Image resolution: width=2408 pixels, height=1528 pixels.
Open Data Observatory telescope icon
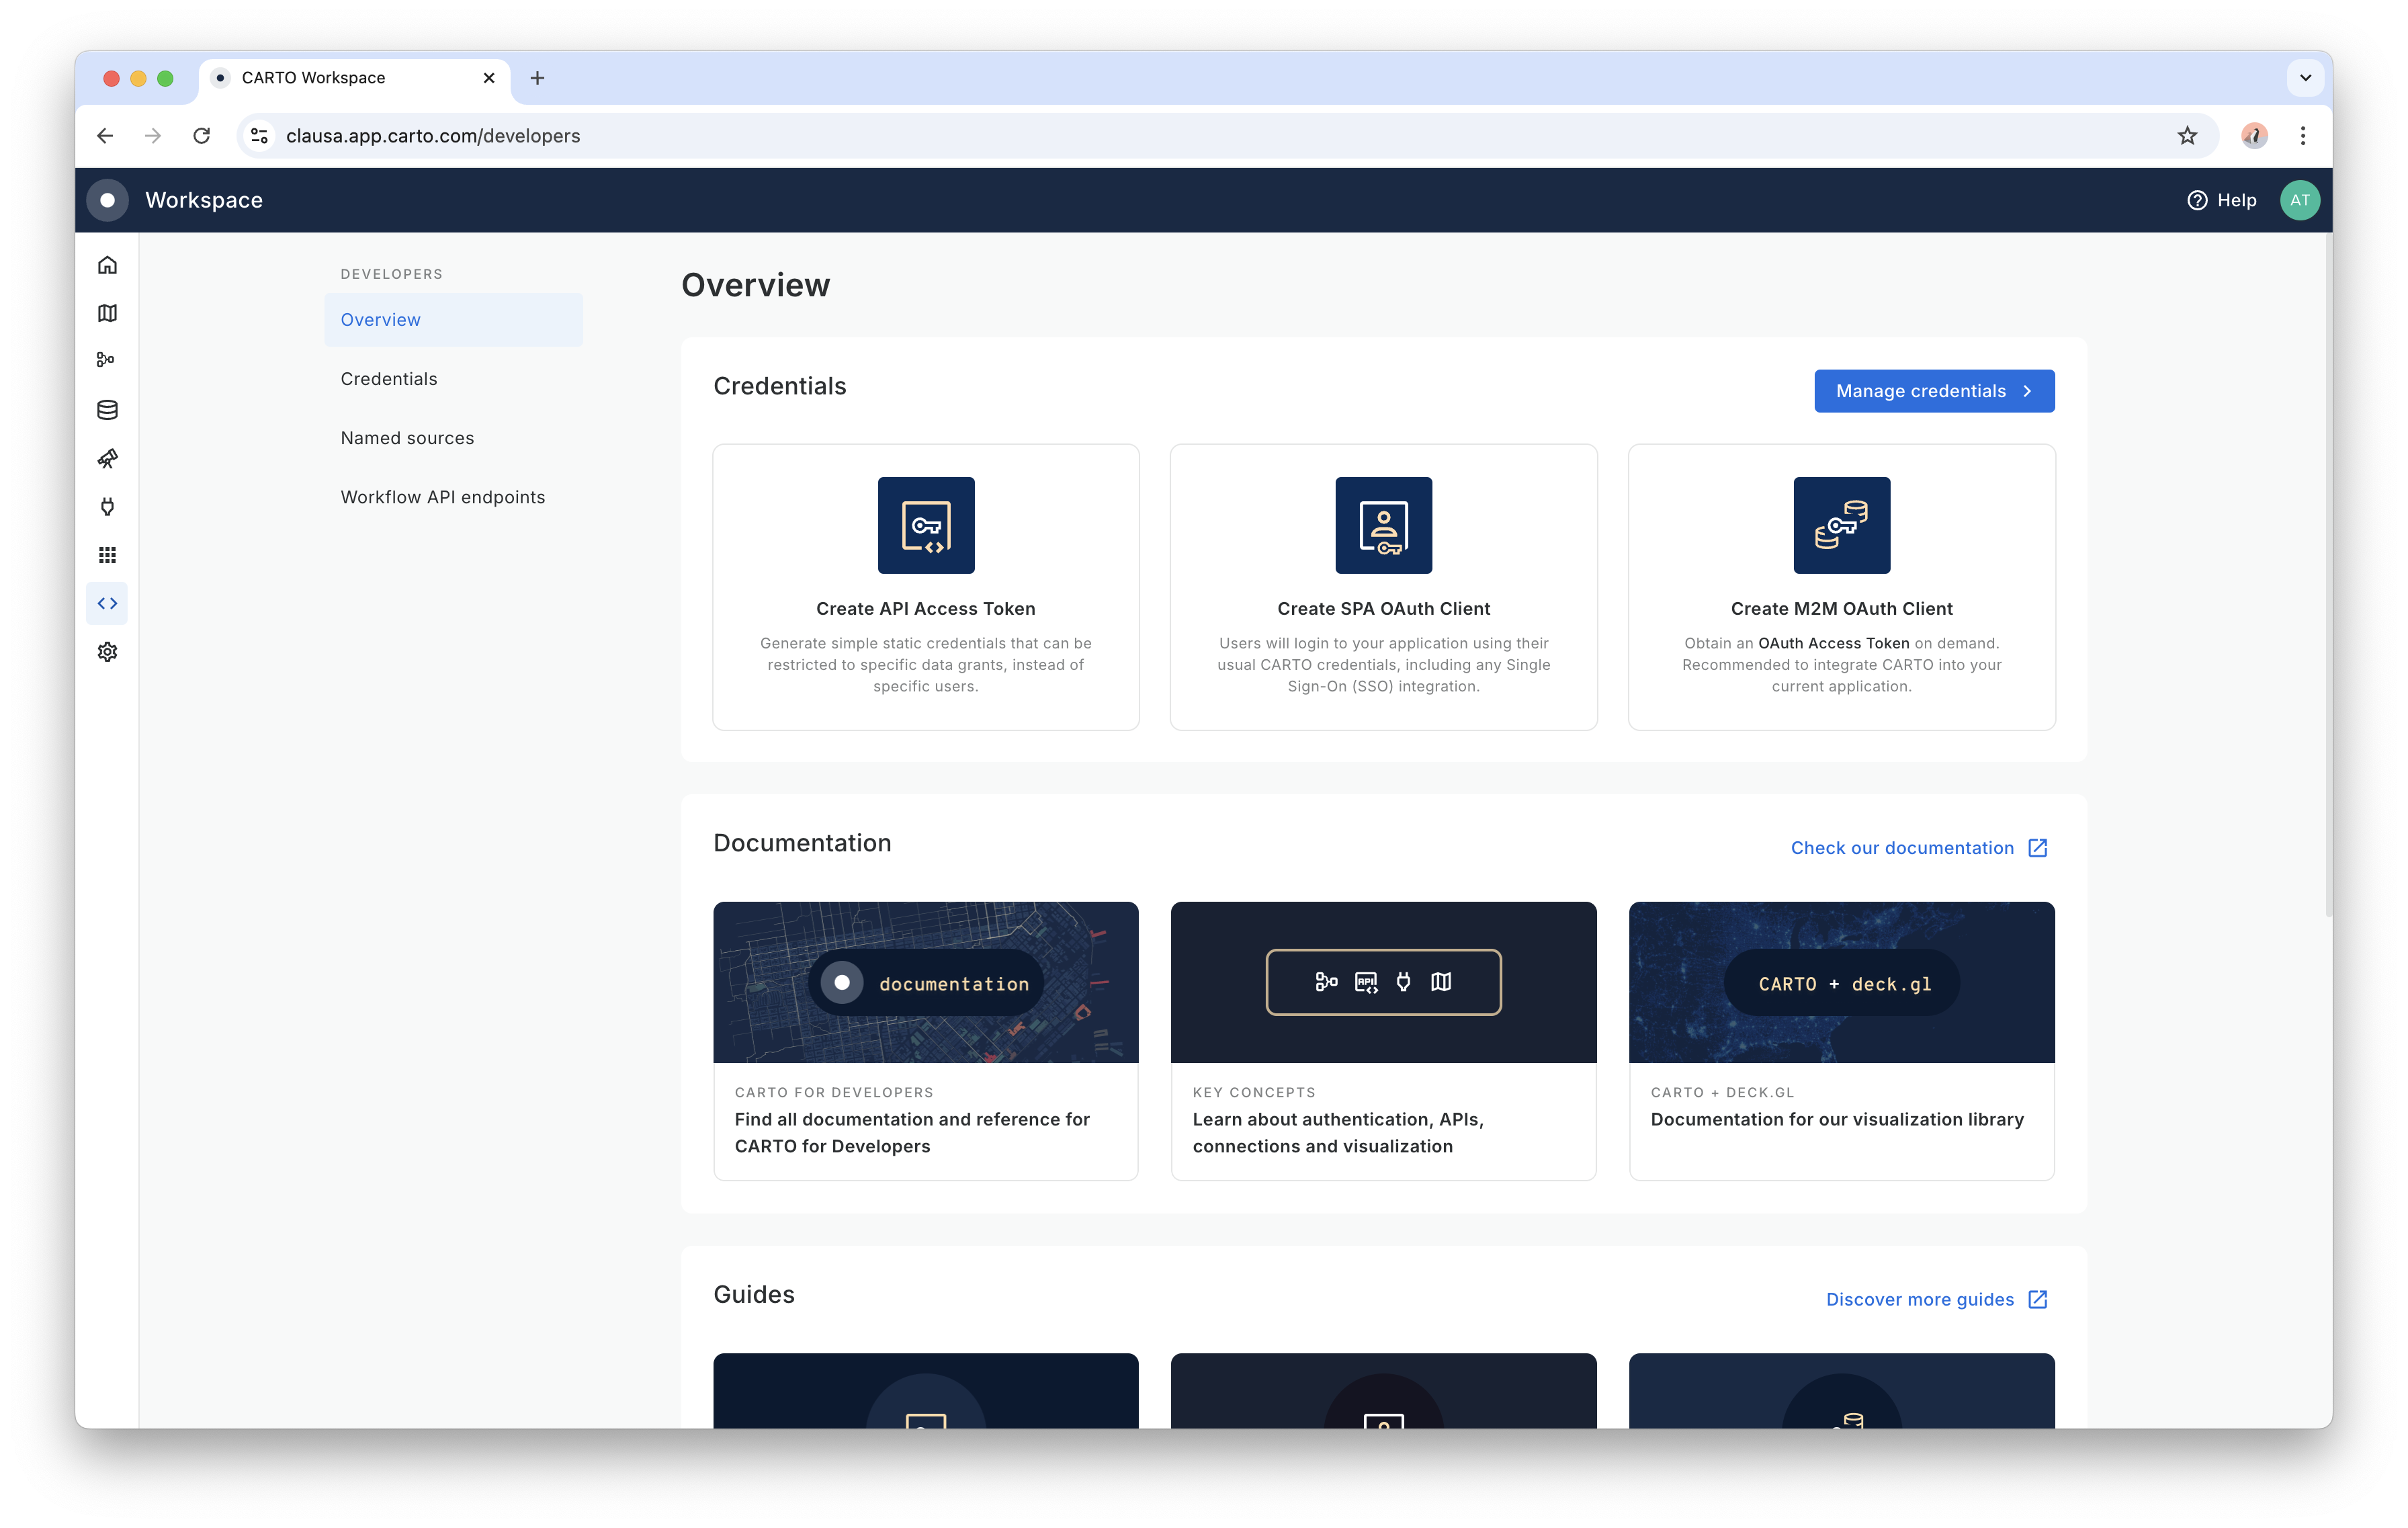[107, 458]
